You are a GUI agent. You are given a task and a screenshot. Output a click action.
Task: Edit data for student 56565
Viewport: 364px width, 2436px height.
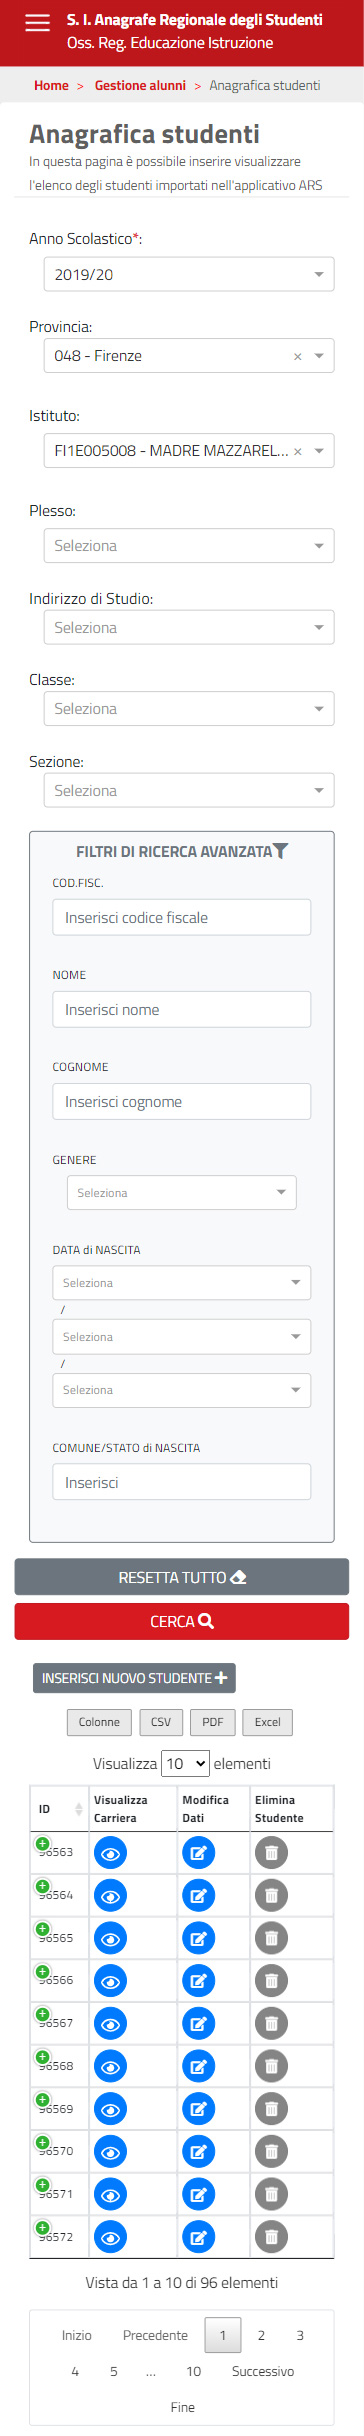coord(198,1938)
